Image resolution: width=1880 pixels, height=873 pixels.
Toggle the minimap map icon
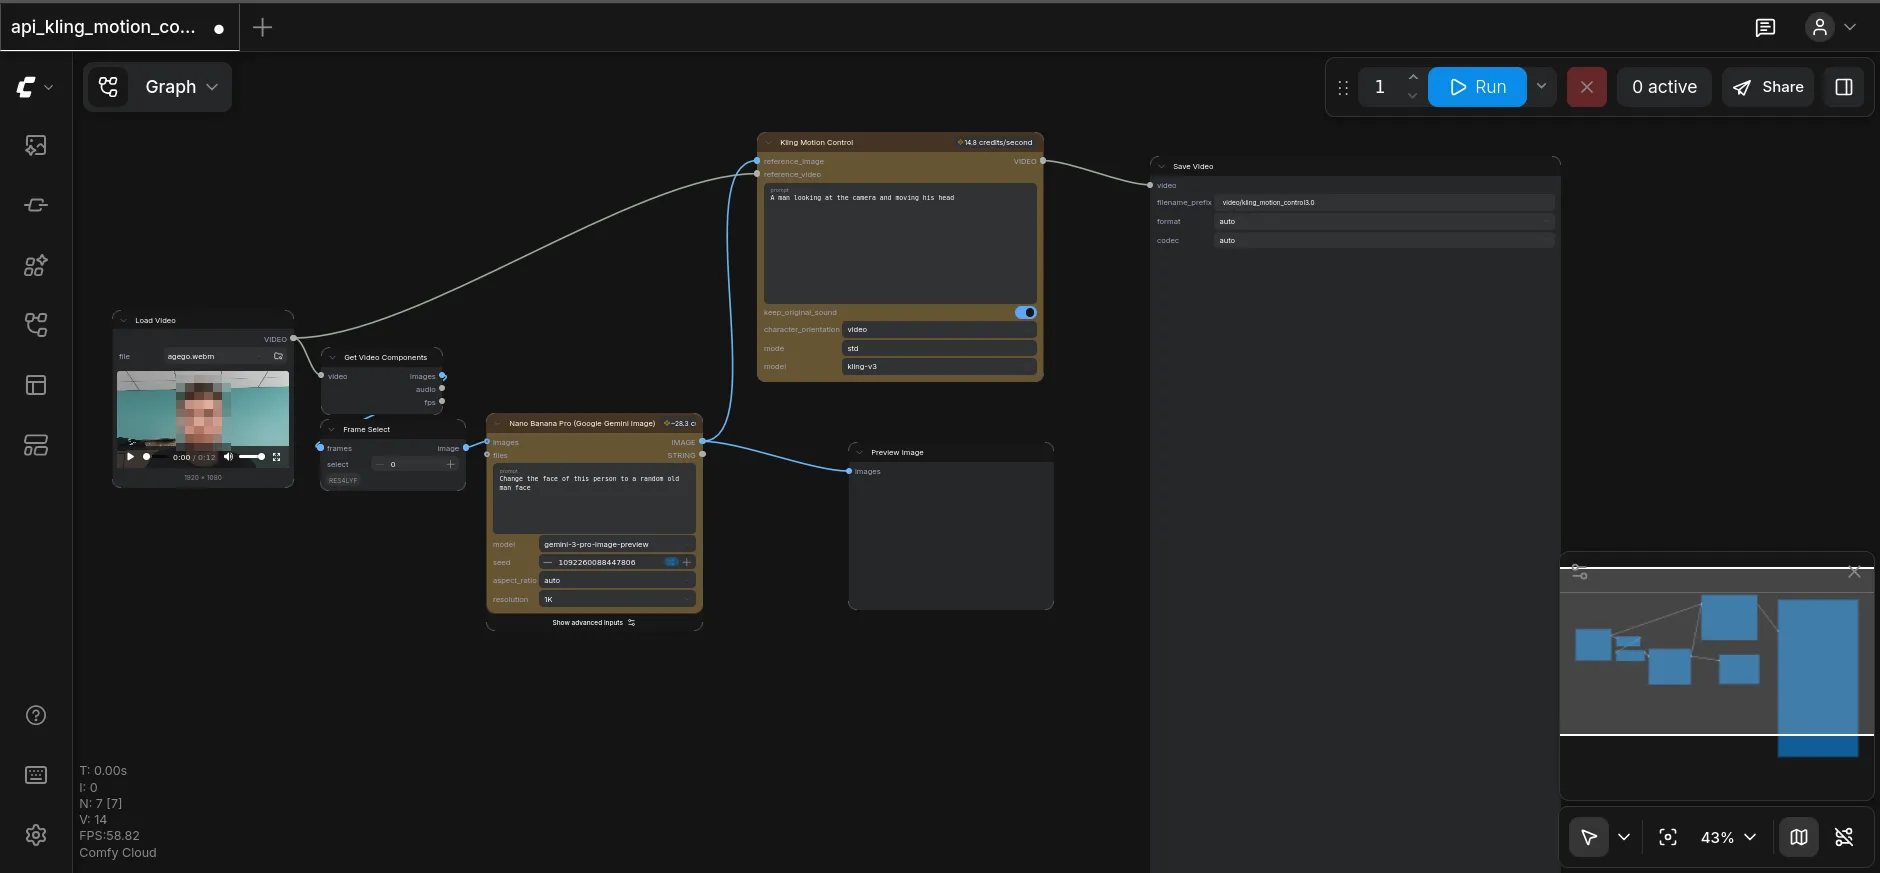(1799, 837)
